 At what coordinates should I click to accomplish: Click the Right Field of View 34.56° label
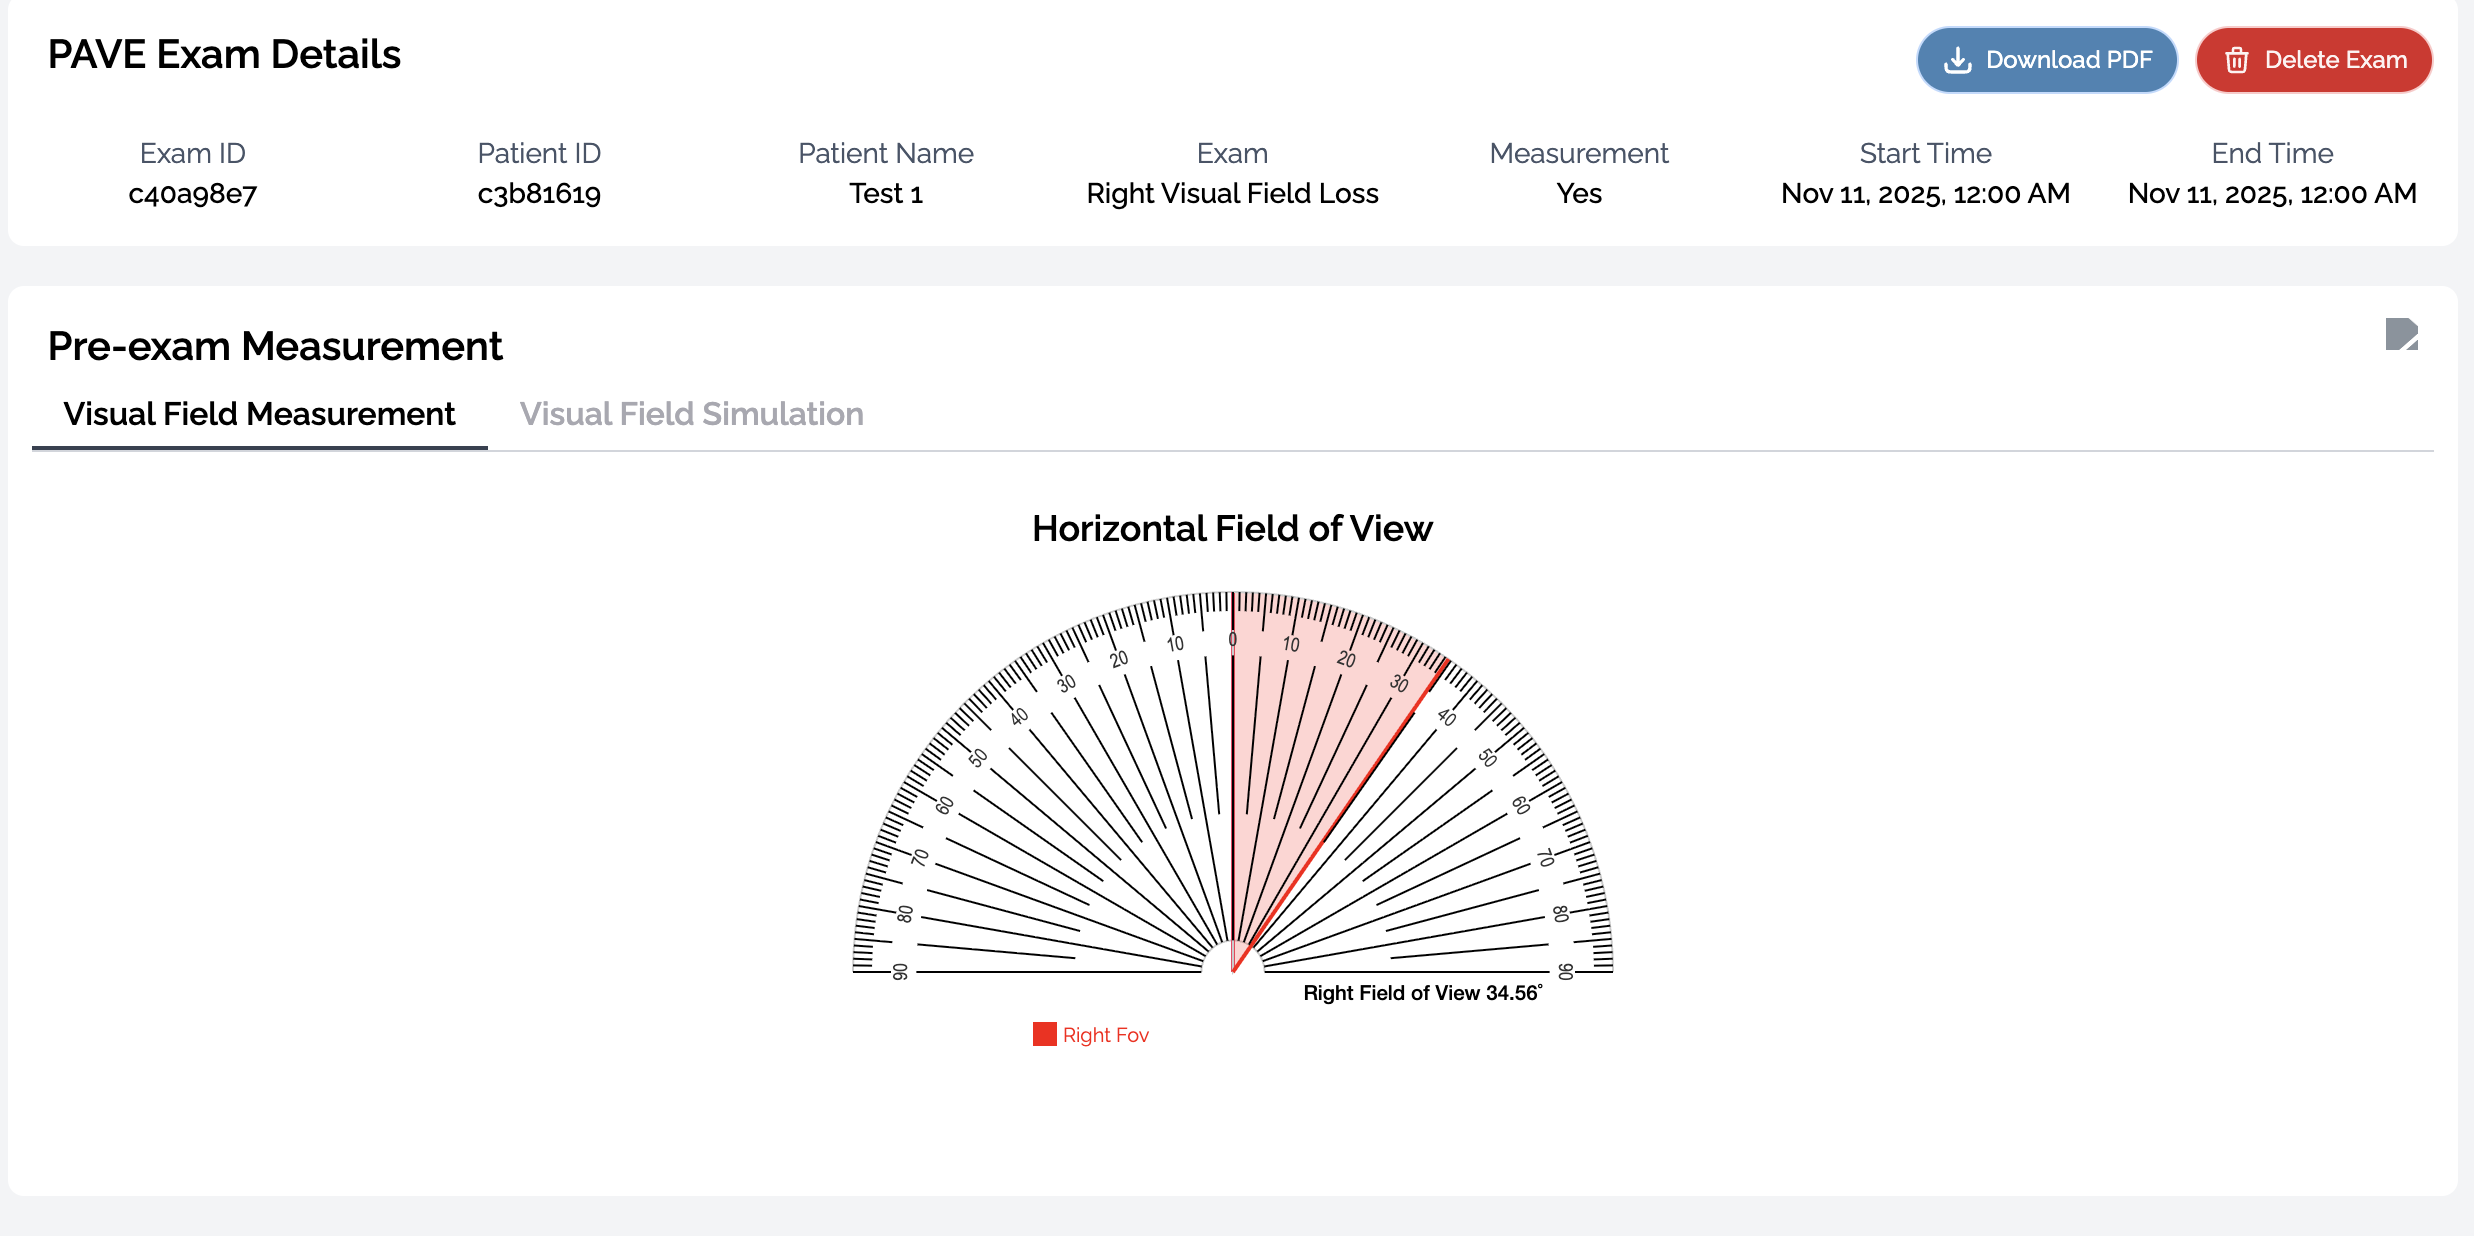coord(1422,993)
